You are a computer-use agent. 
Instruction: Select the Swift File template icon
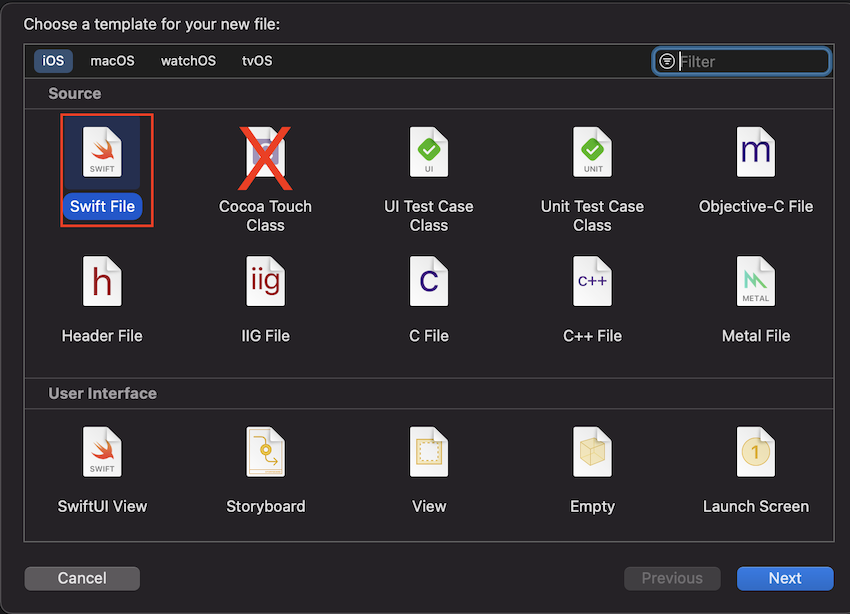pyautogui.click(x=102, y=152)
